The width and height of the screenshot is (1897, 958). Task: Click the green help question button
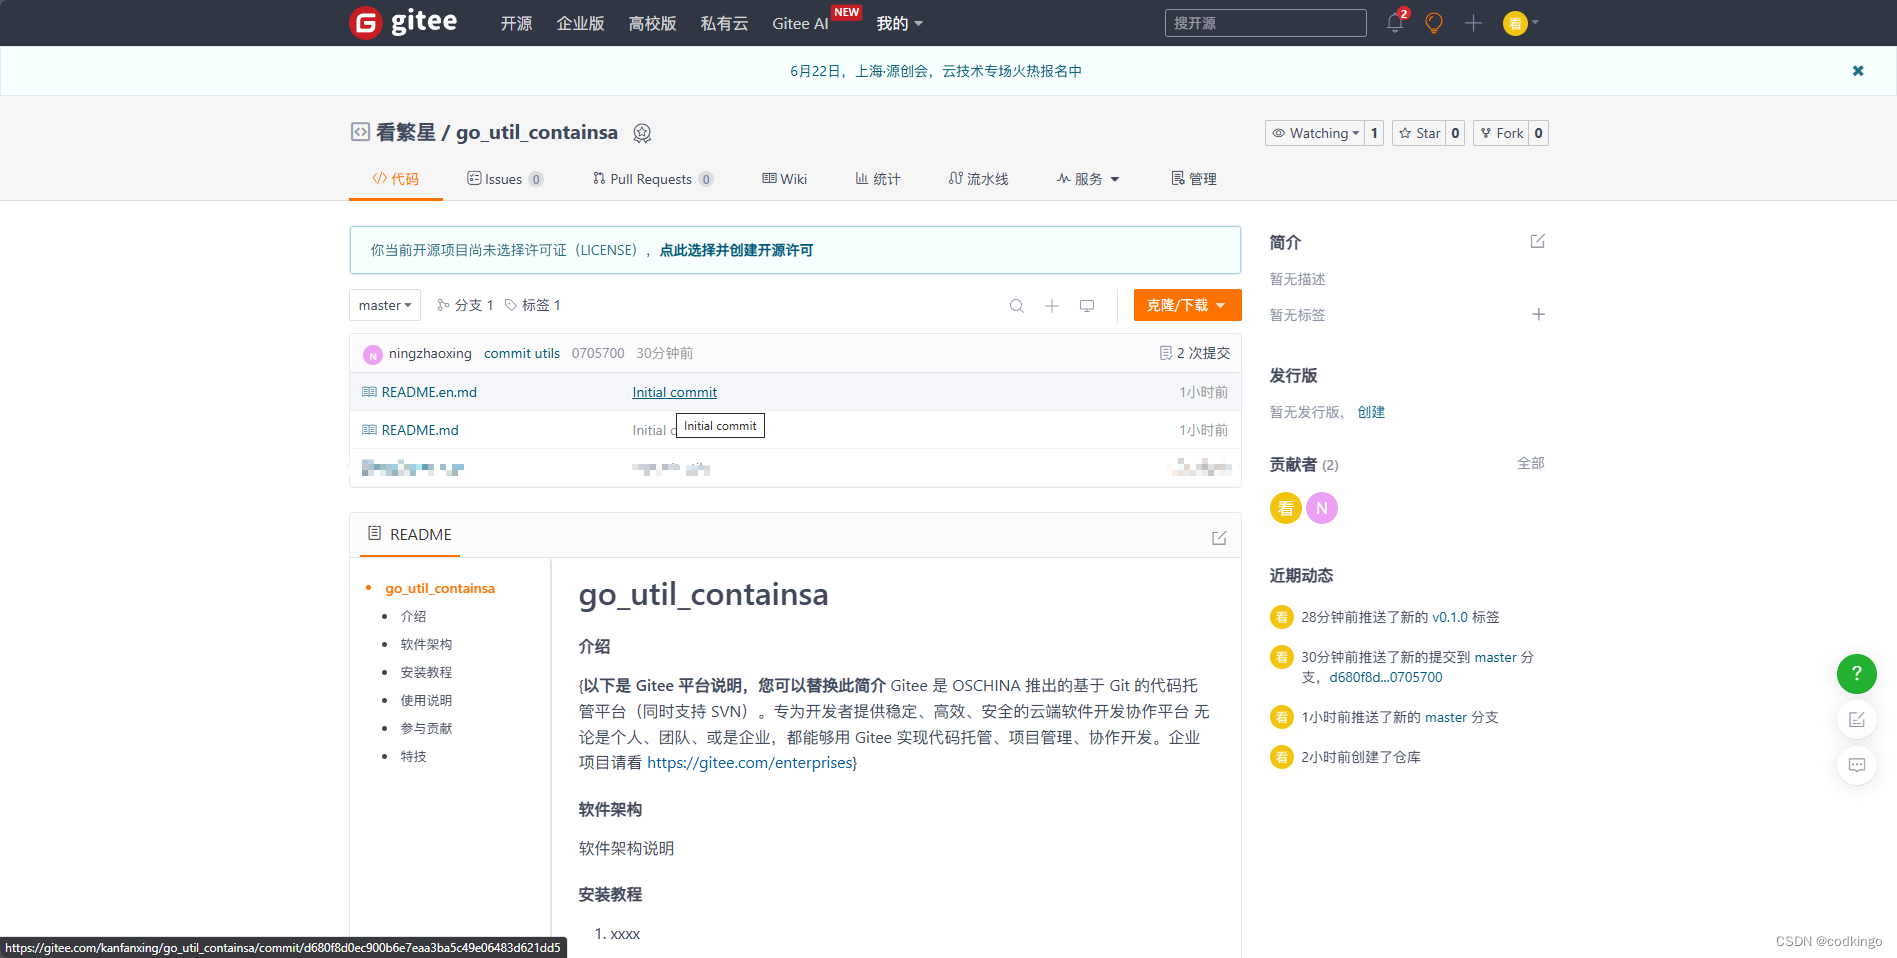[1857, 674]
